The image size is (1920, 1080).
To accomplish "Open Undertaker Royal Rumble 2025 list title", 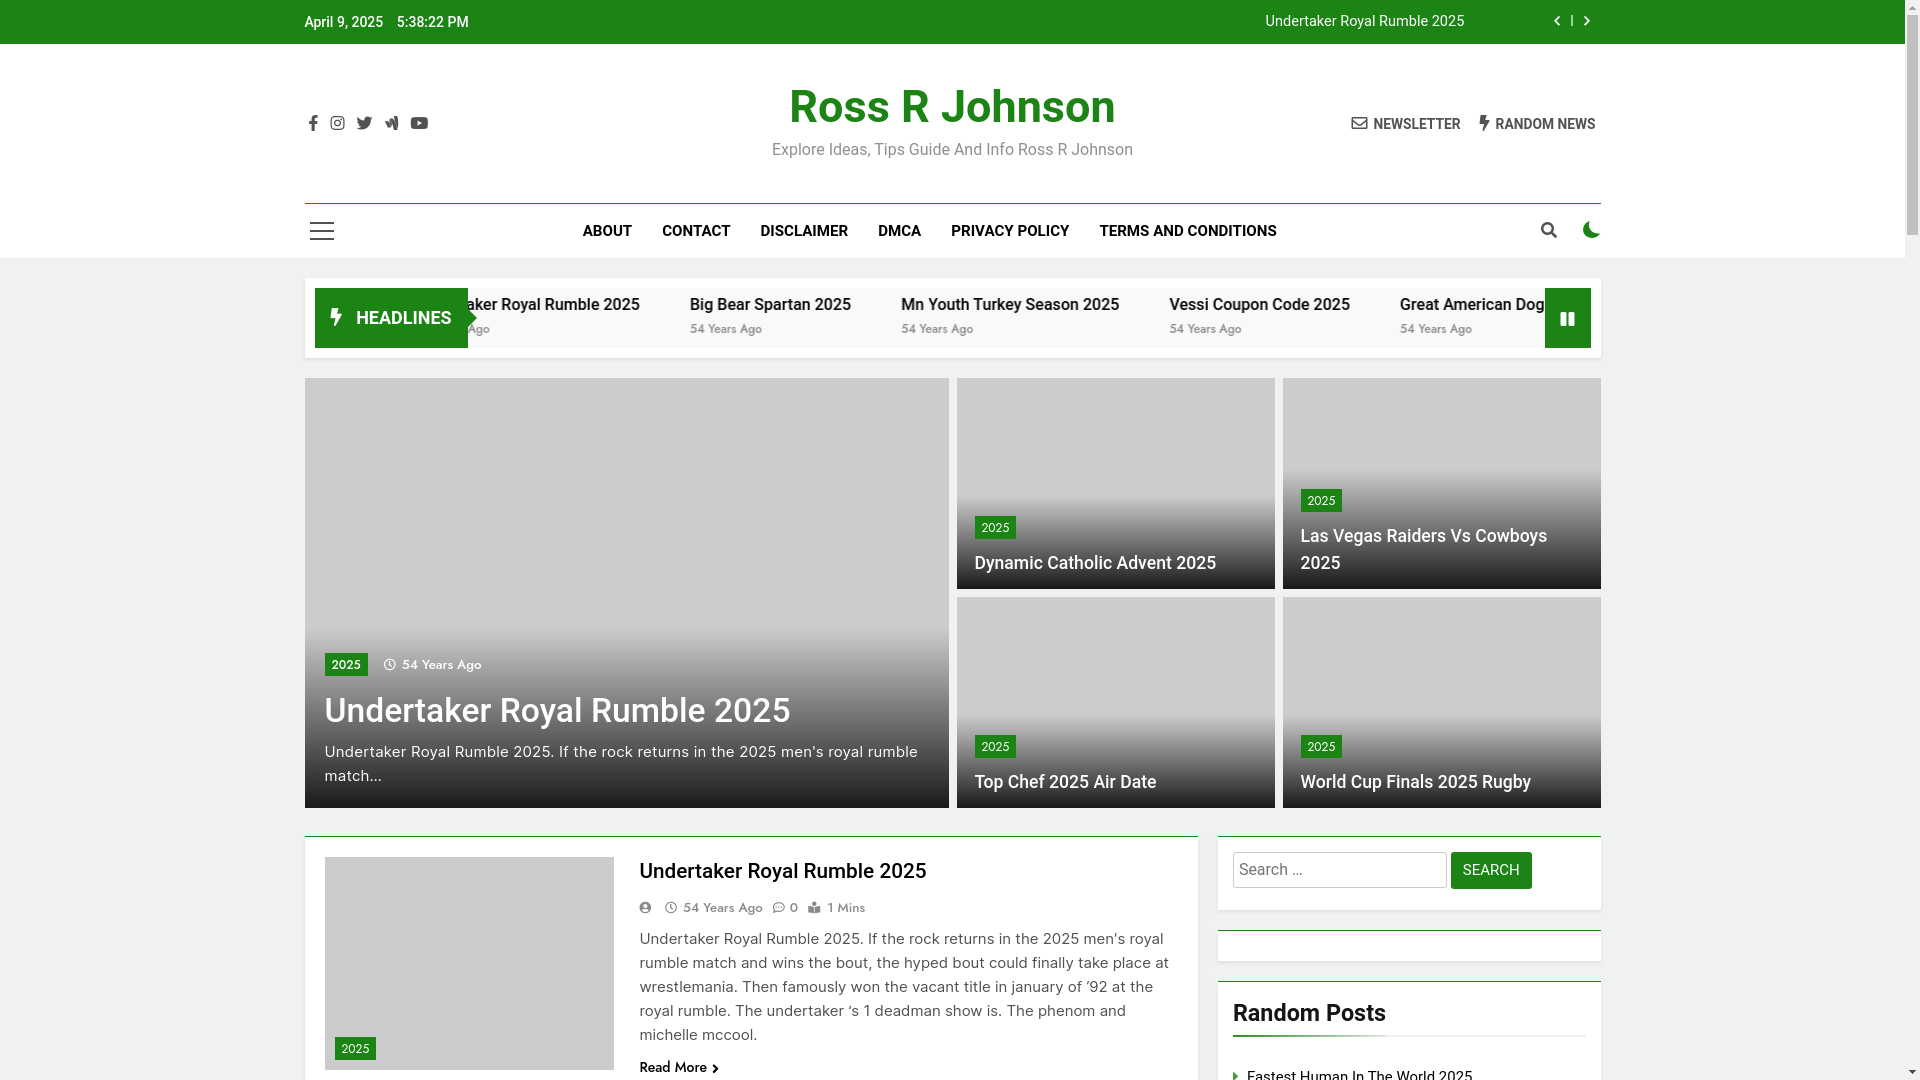I will point(782,871).
